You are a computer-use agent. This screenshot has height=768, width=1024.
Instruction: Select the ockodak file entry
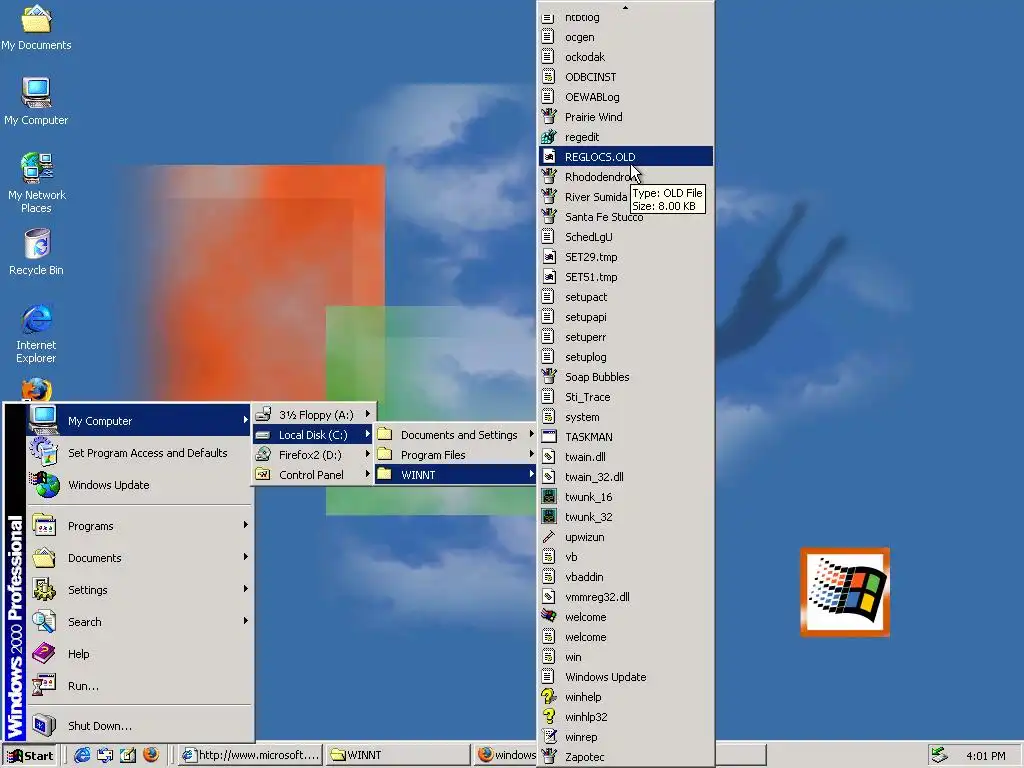(x=626, y=57)
